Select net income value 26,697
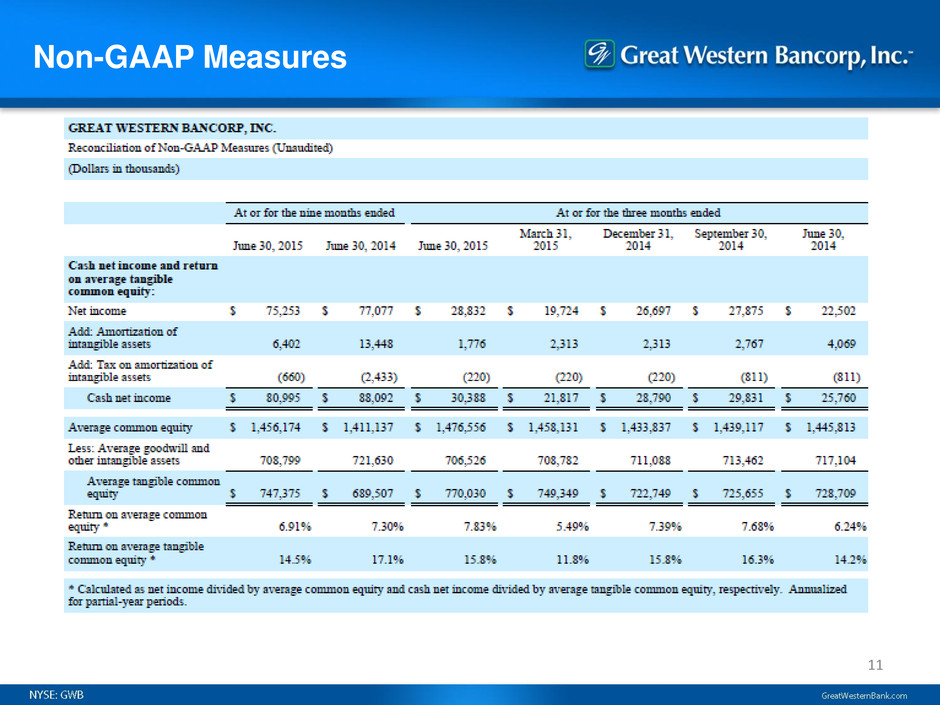The height and width of the screenshot is (705, 940). tap(653, 311)
